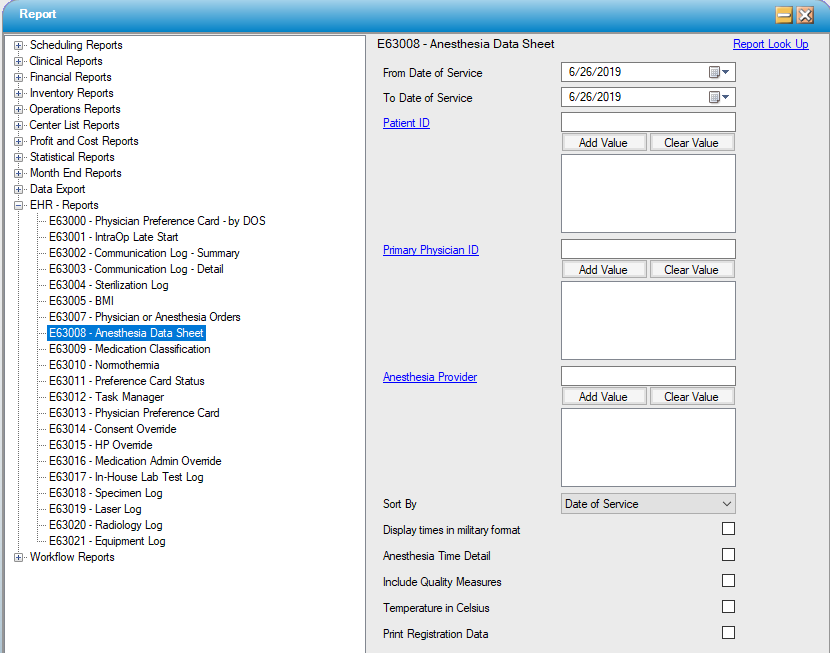The width and height of the screenshot is (830, 653).
Task: Enable Display times in military format
Action: click(x=728, y=529)
